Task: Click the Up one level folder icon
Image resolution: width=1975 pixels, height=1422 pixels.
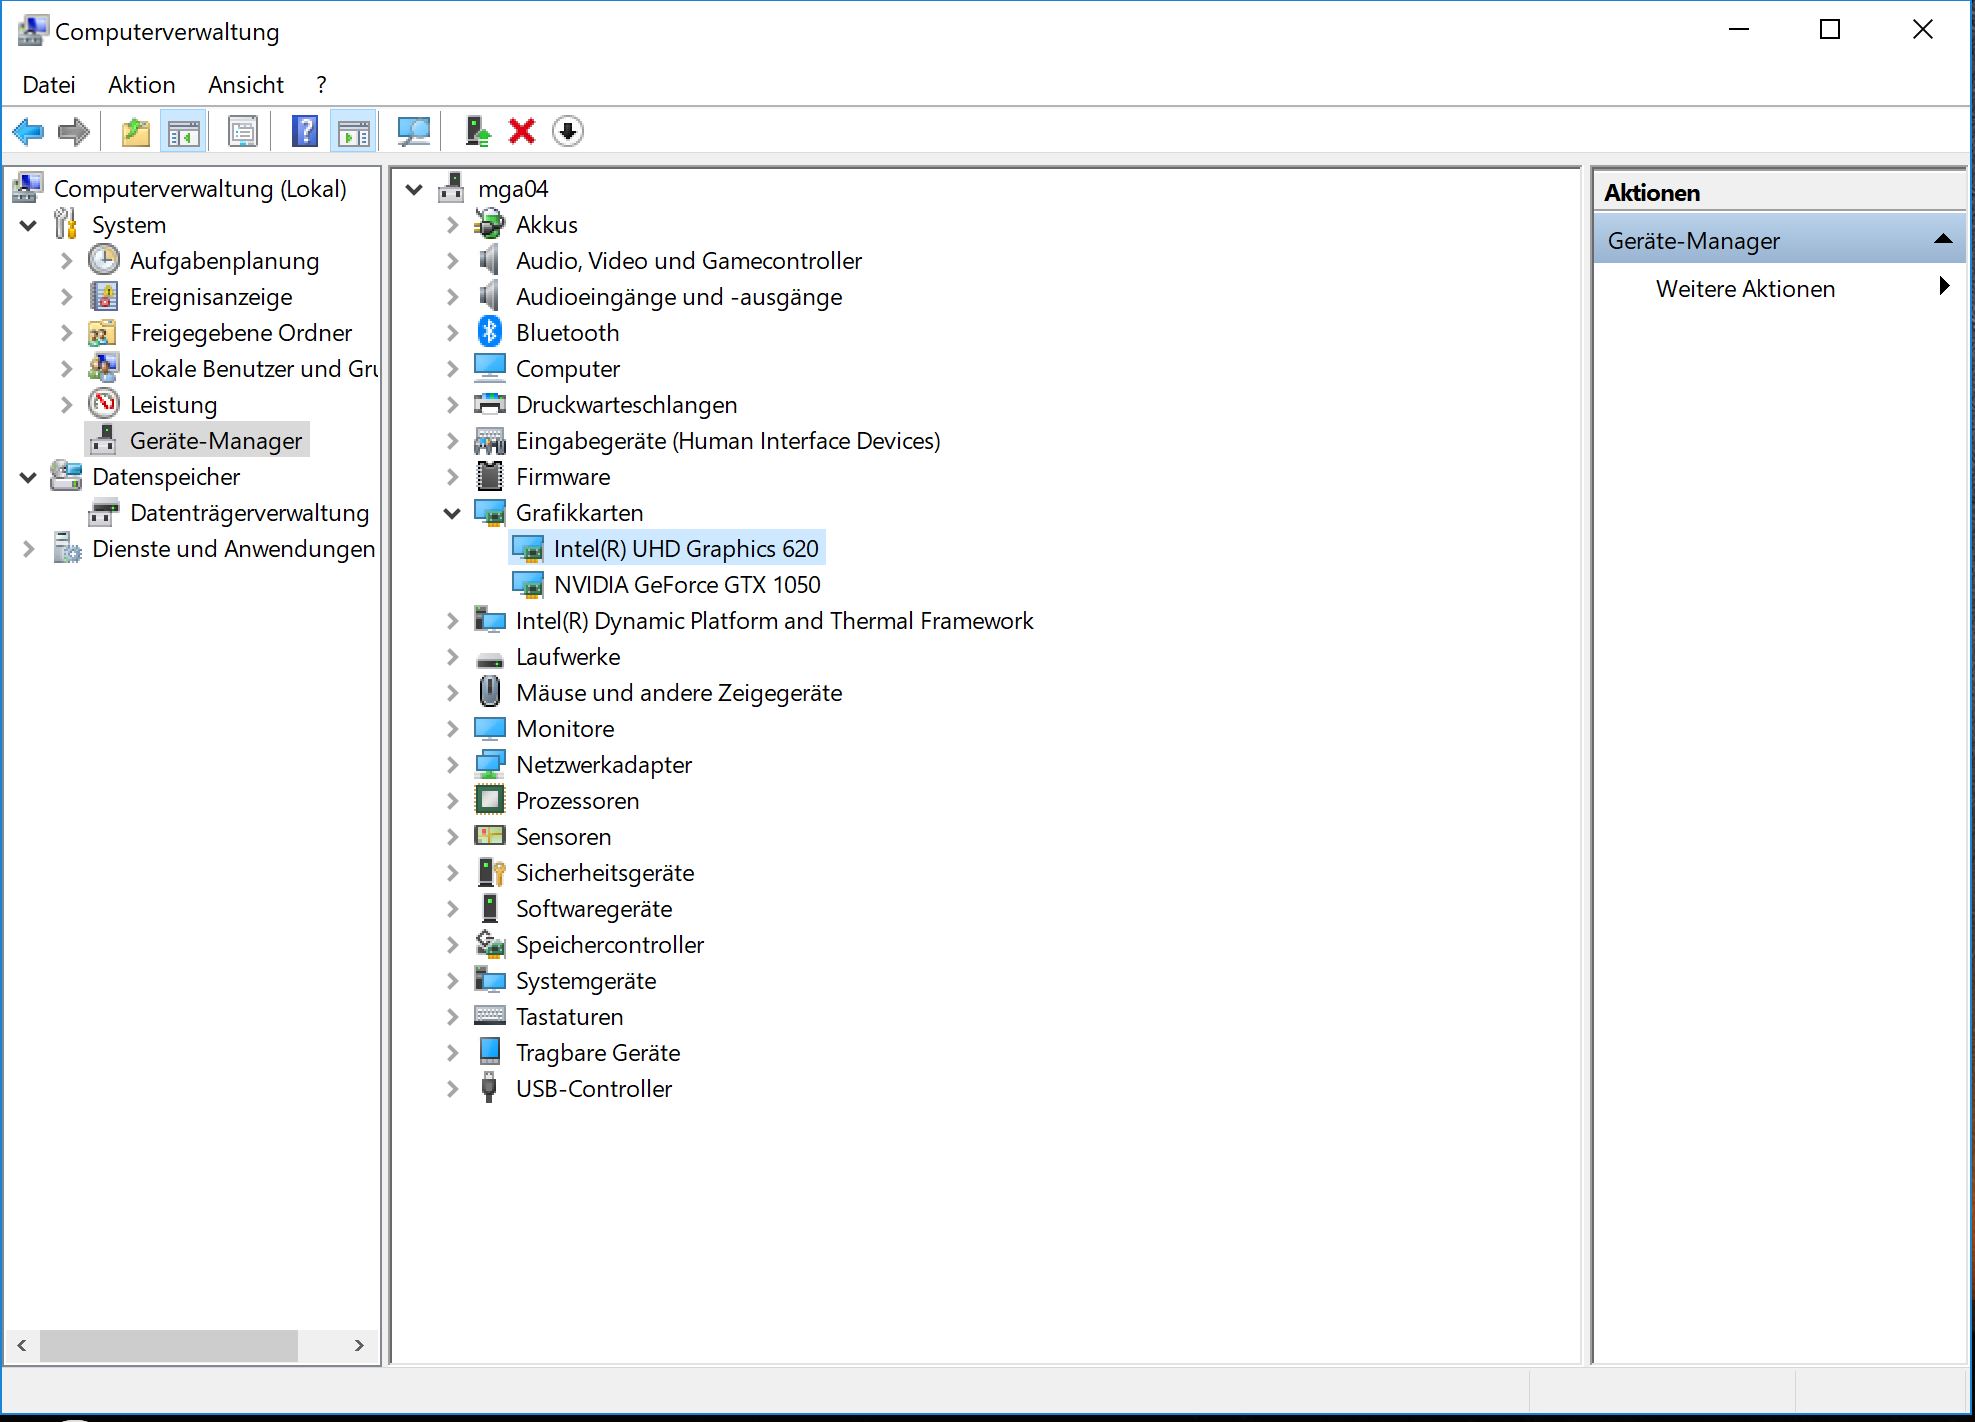Action: tap(135, 132)
